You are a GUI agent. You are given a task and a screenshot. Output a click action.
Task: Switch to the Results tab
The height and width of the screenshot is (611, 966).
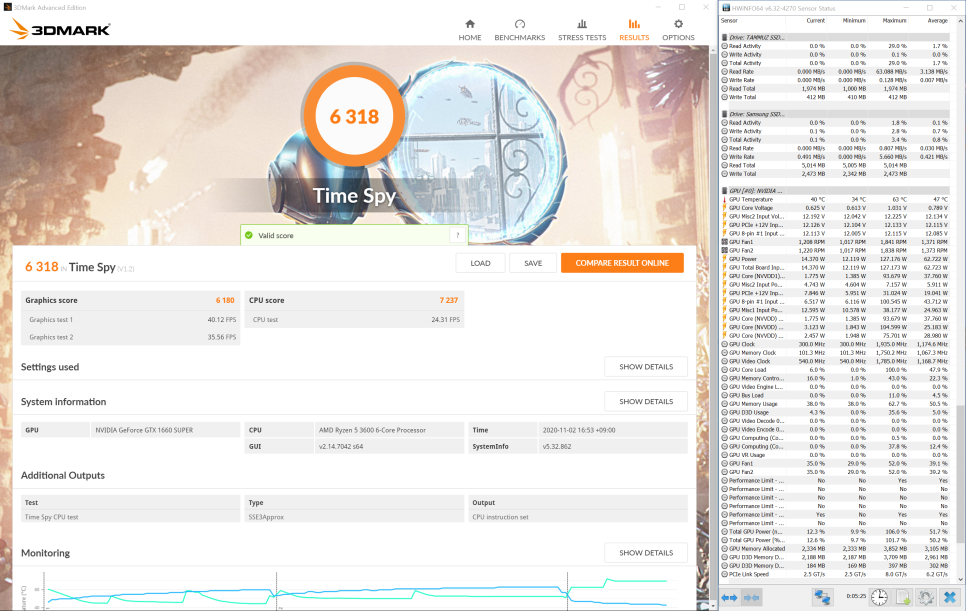(633, 30)
